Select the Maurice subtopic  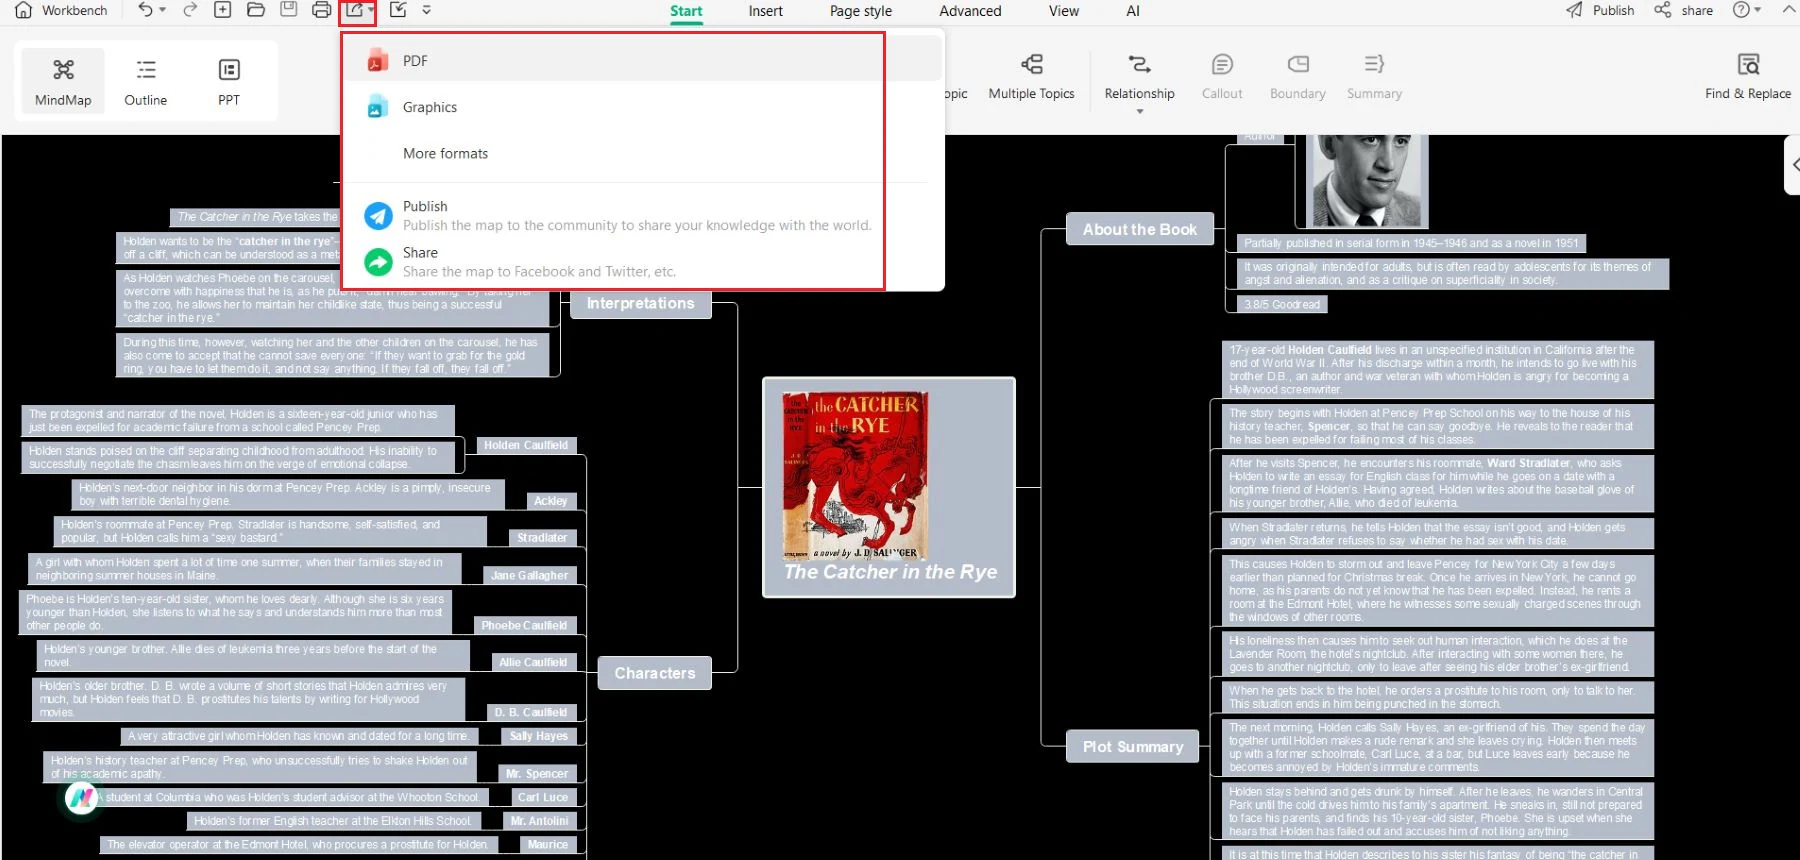coord(548,844)
